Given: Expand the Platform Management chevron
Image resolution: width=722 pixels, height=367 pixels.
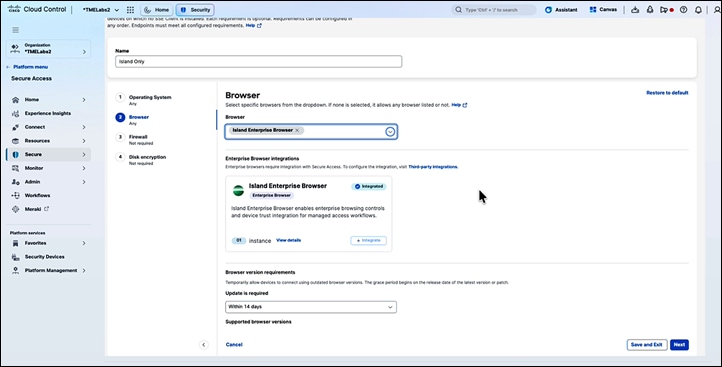Looking at the screenshot, I should [84, 270].
